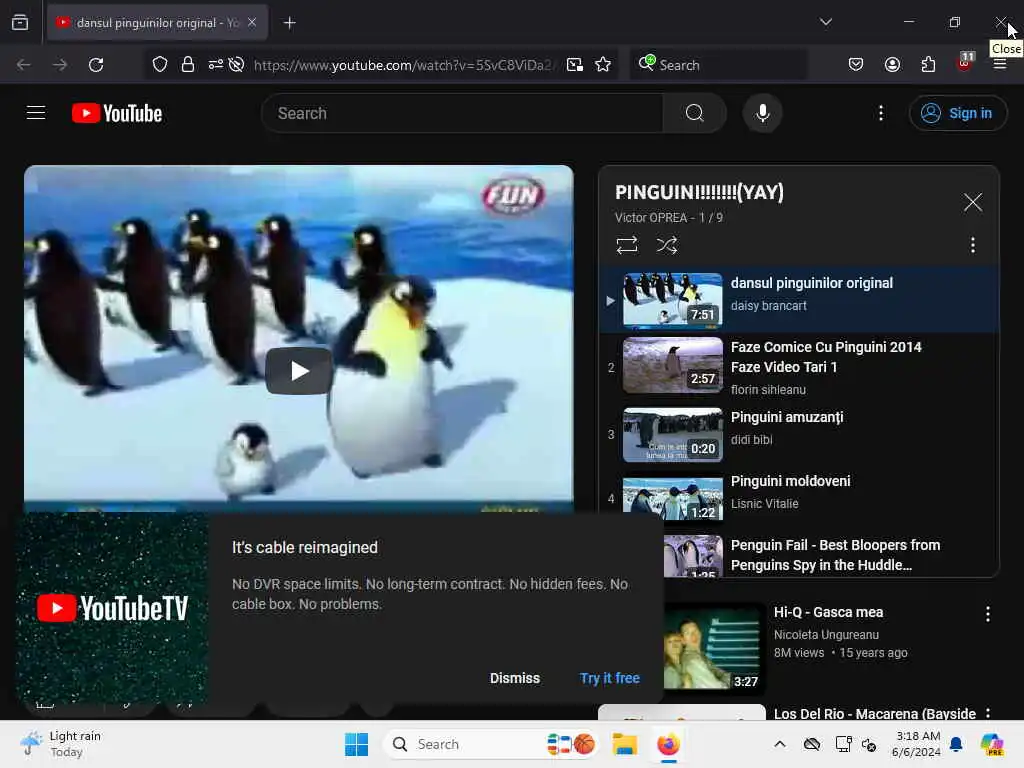Toggle playlist loop

(x=627, y=245)
